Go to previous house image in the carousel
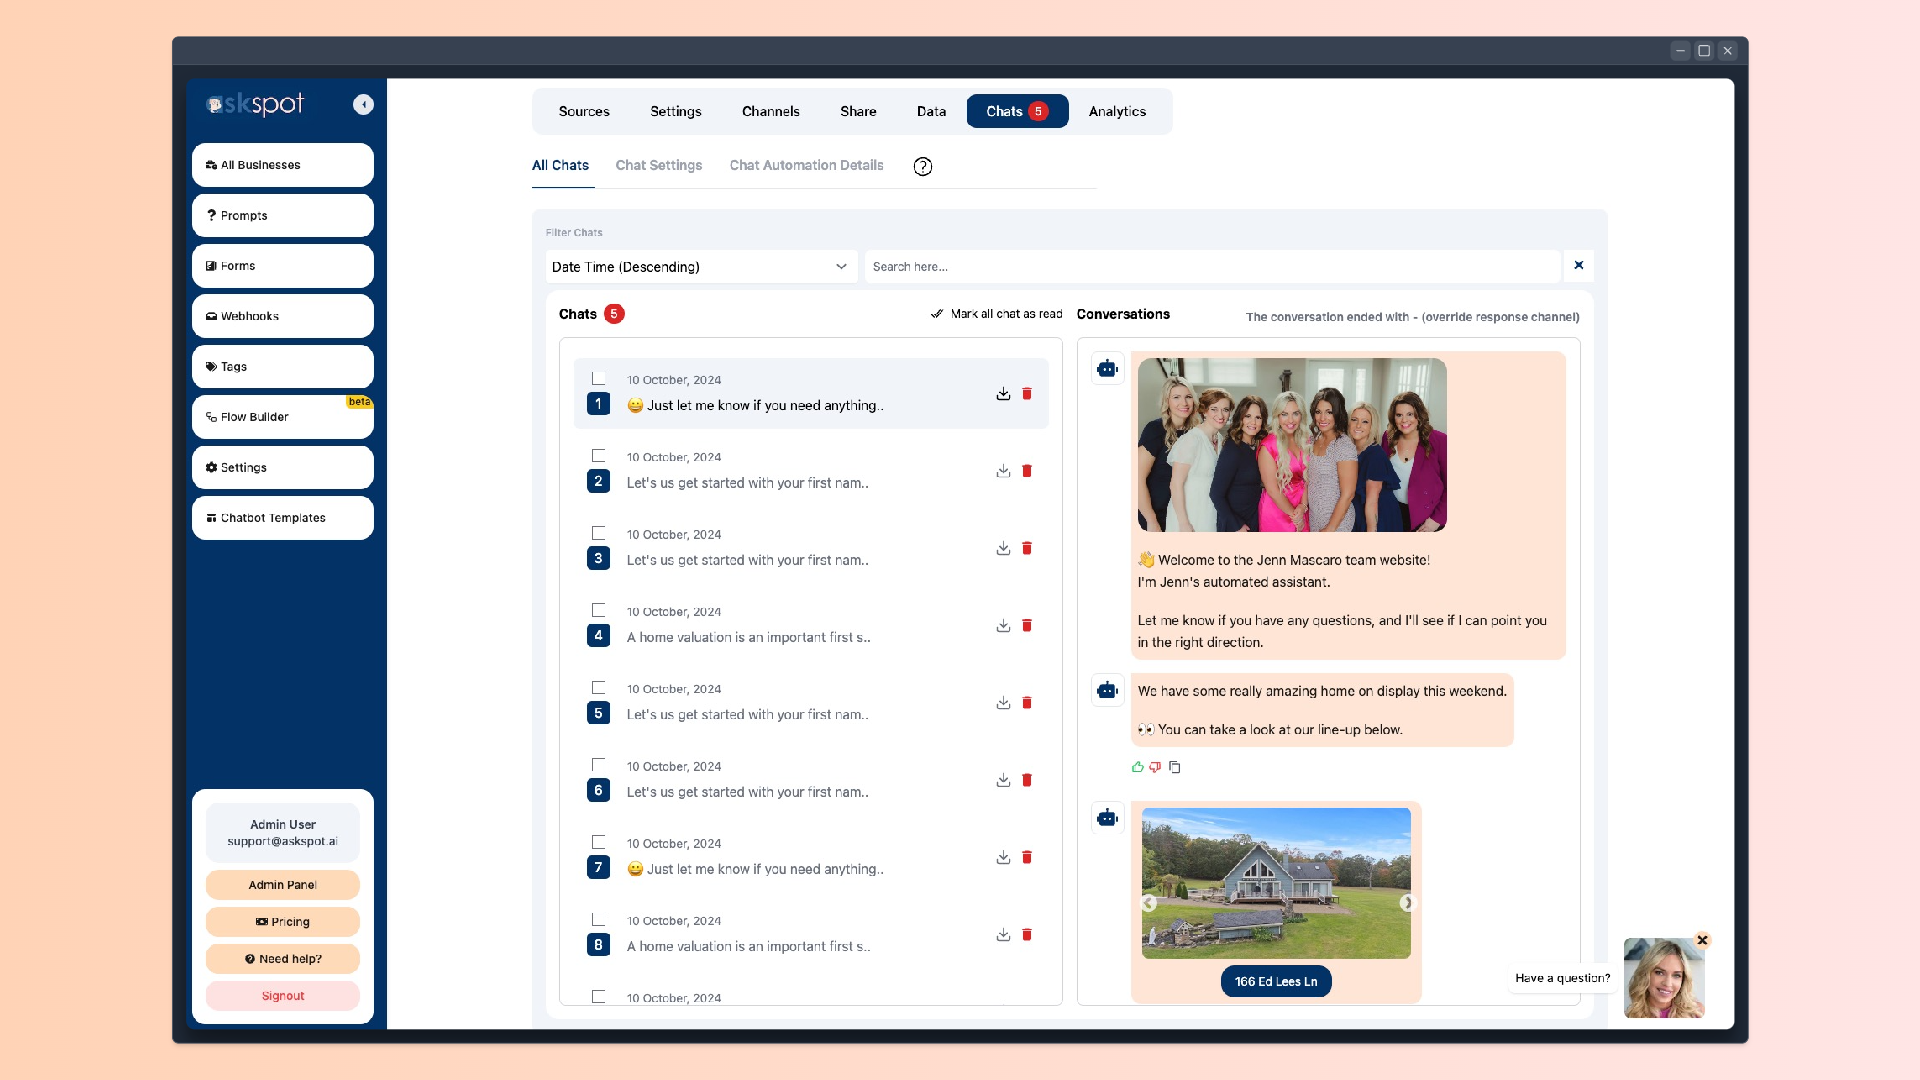 [x=1149, y=903]
